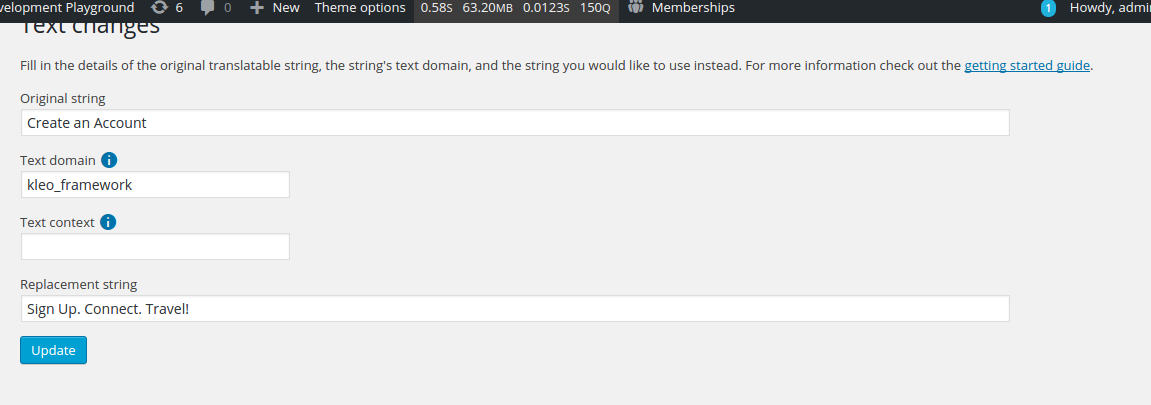Click the Text context info icon
The width and height of the screenshot is (1151, 405).
click(108, 222)
